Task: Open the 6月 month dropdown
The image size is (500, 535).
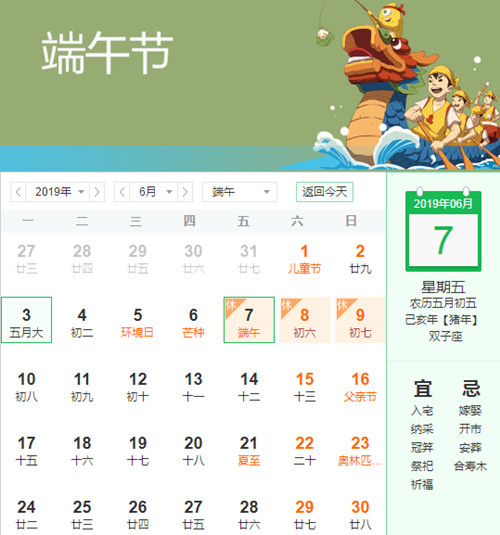Action: pos(154,192)
